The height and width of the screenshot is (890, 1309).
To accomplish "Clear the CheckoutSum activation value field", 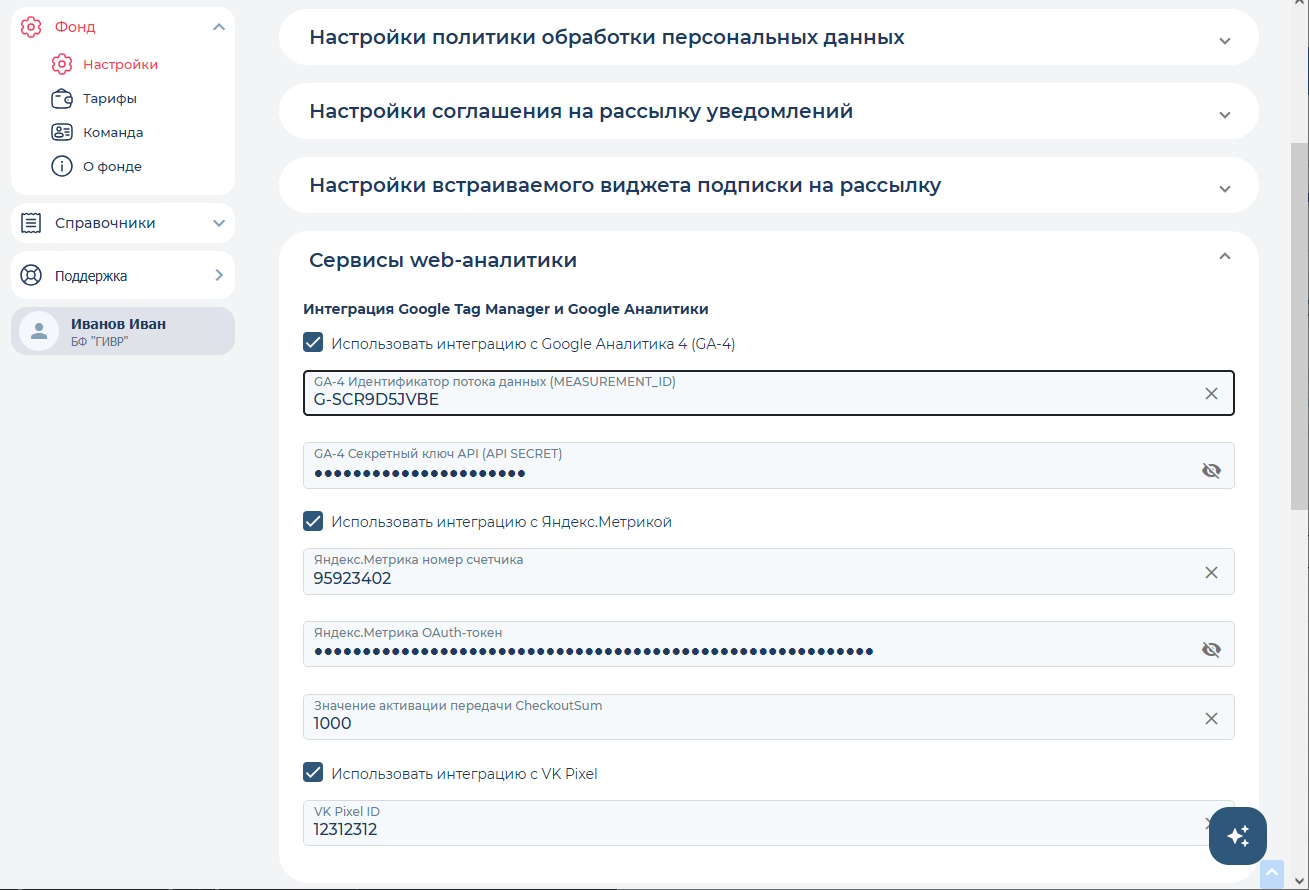I will click(x=1211, y=719).
